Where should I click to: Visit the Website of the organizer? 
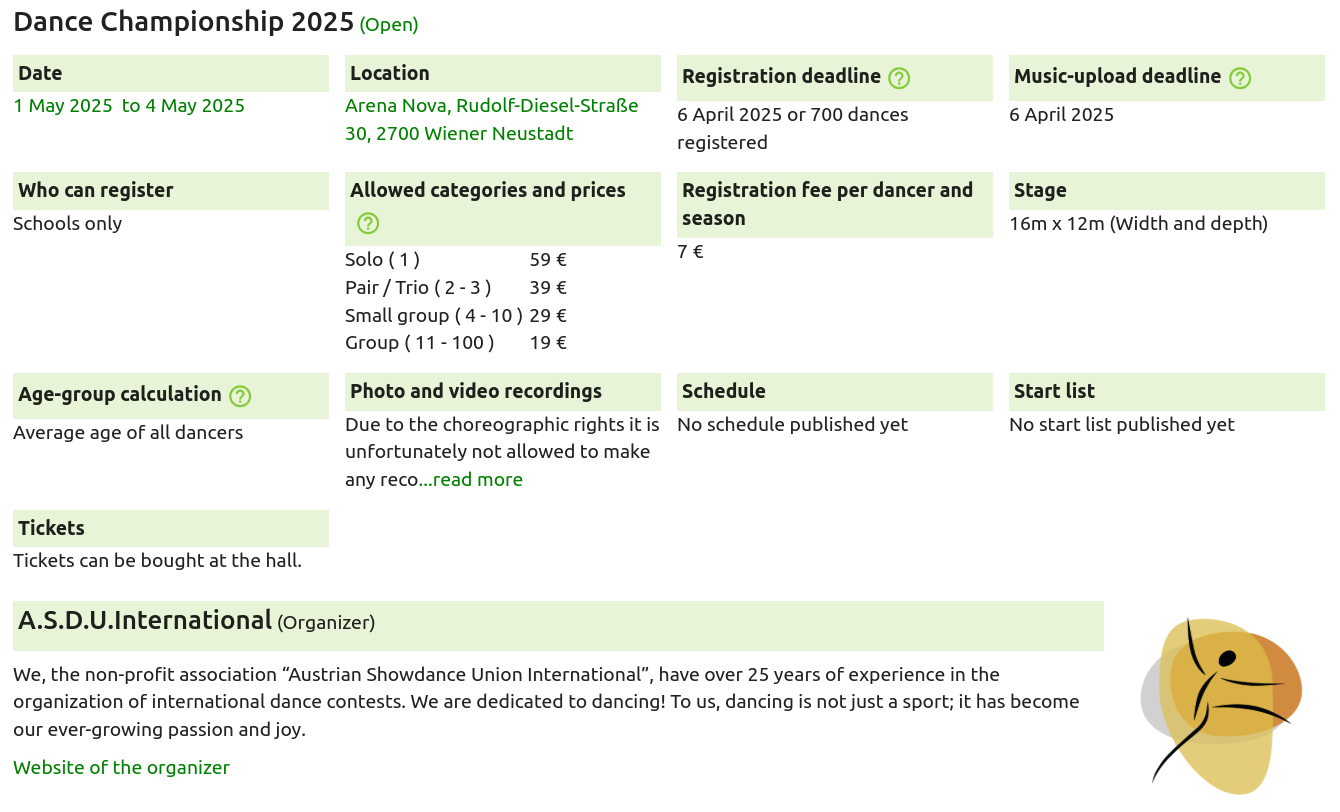click(121, 768)
